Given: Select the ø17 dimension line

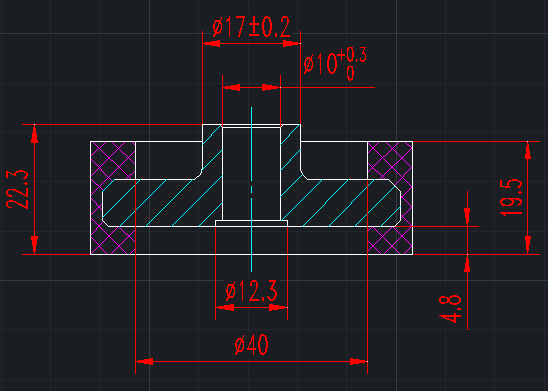Looking at the screenshot, I should click(x=251, y=43).
